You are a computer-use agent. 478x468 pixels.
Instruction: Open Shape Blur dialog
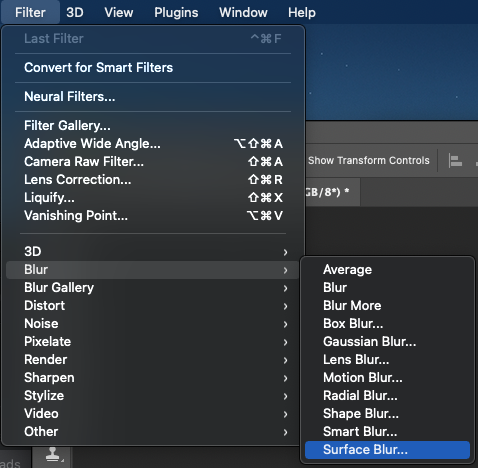[x=387, y=414]
